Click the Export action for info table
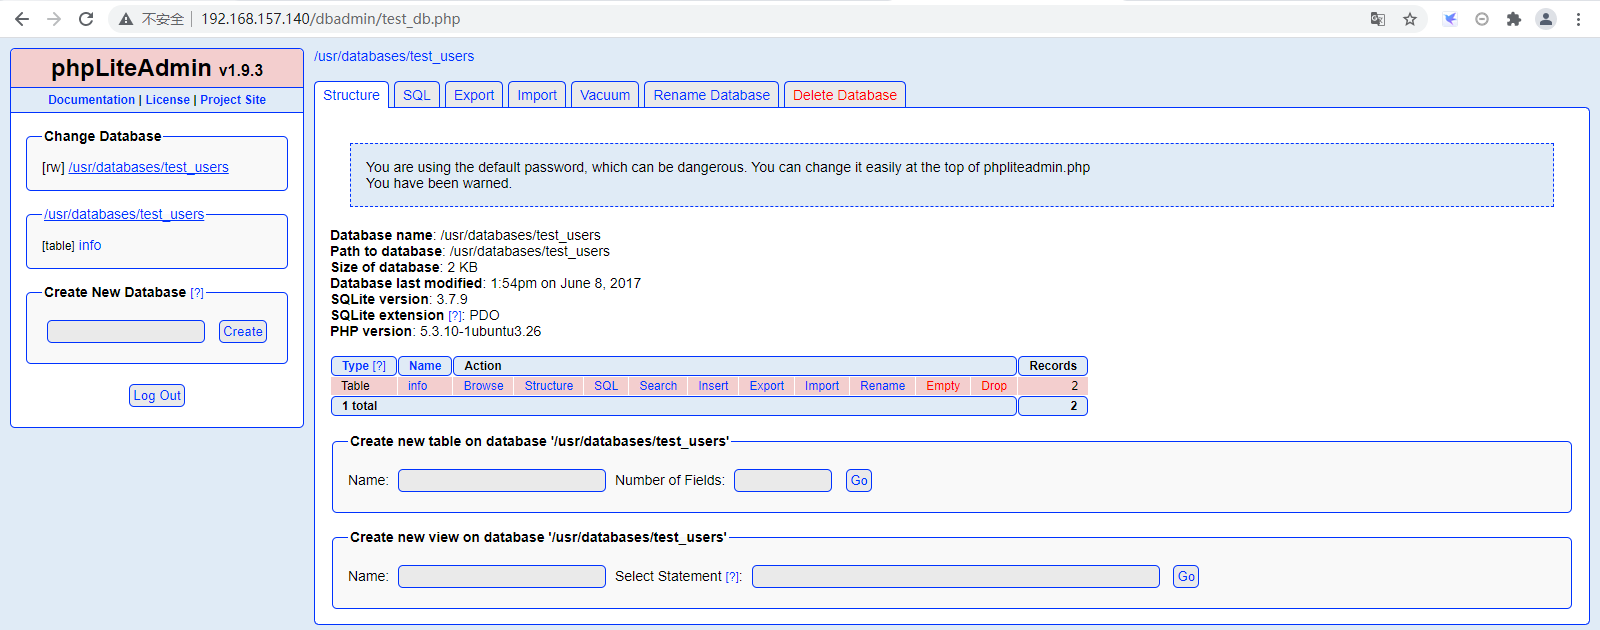1600x630 pixels. pos(767,386)
